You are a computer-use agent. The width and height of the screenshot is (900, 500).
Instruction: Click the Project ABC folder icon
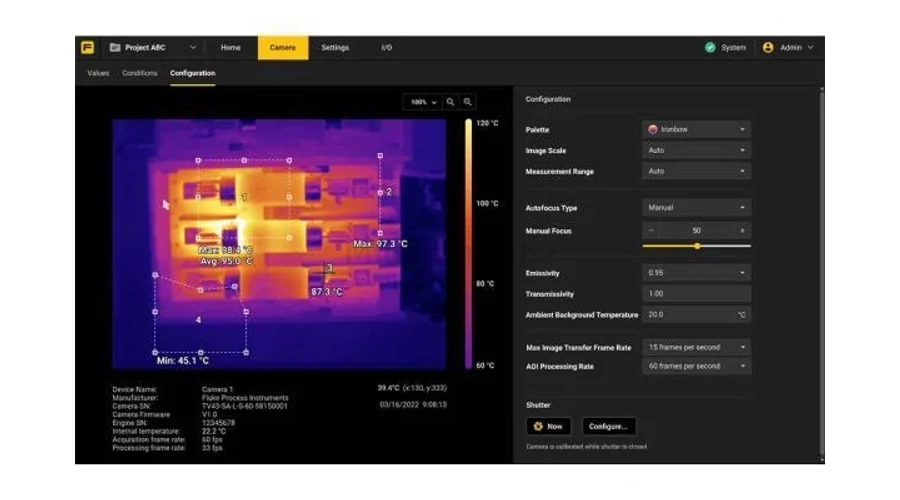click(115, 48)
